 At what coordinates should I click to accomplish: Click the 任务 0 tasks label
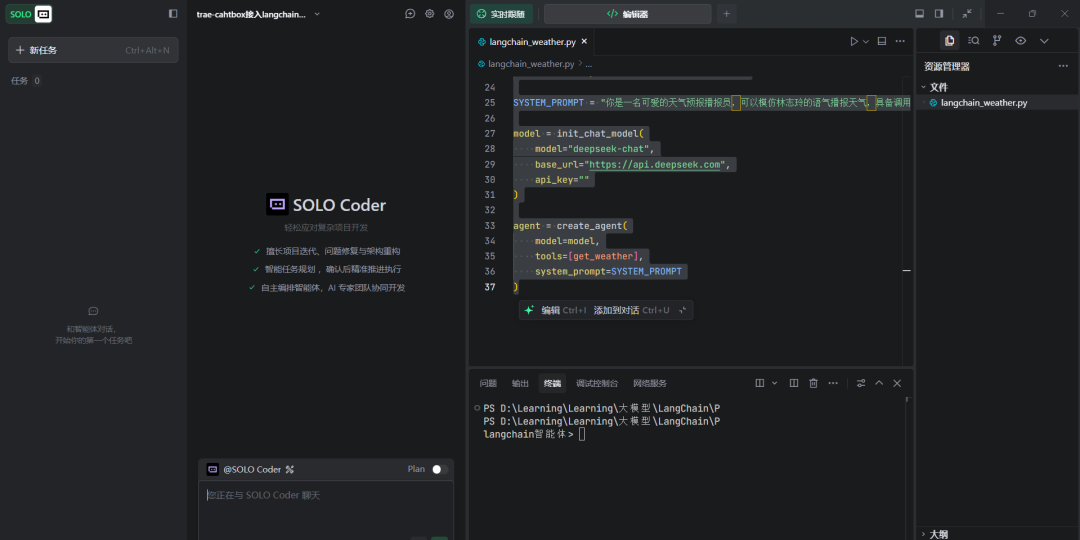pos(26,81)
